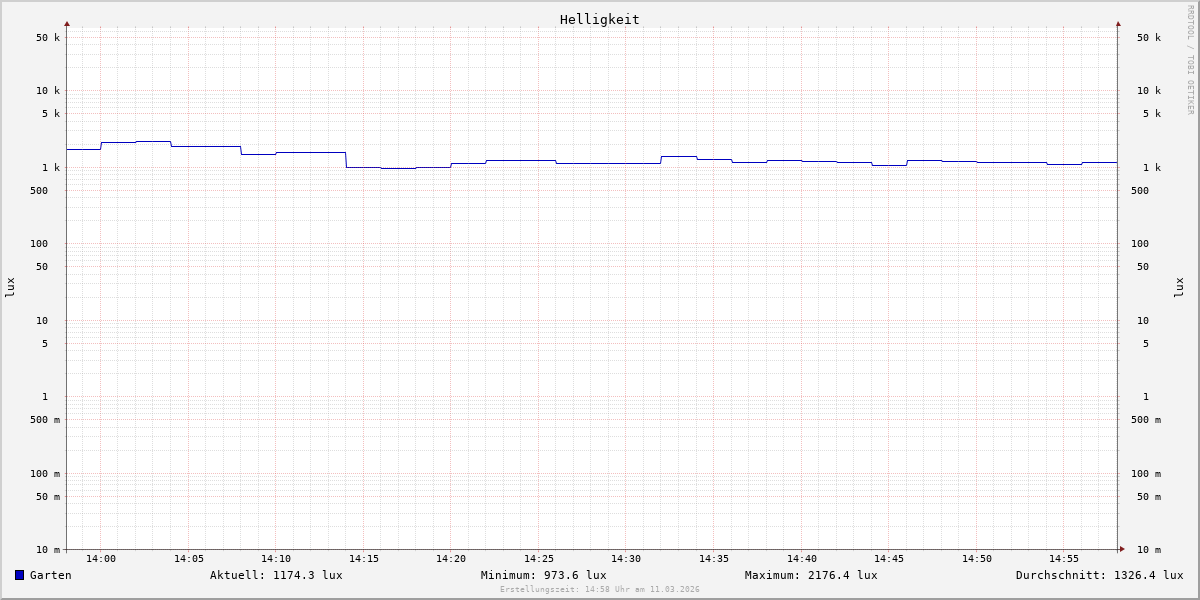Click the red arrow ending the time axis
1200x600 pixels.
coord(1122,549)
